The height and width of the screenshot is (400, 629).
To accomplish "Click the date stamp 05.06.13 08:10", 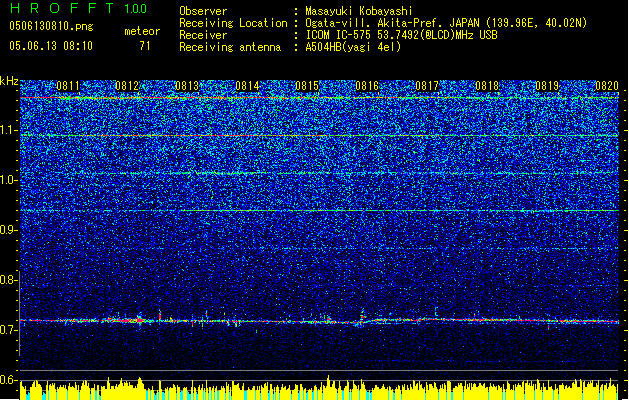I will (x=51, y=46).
